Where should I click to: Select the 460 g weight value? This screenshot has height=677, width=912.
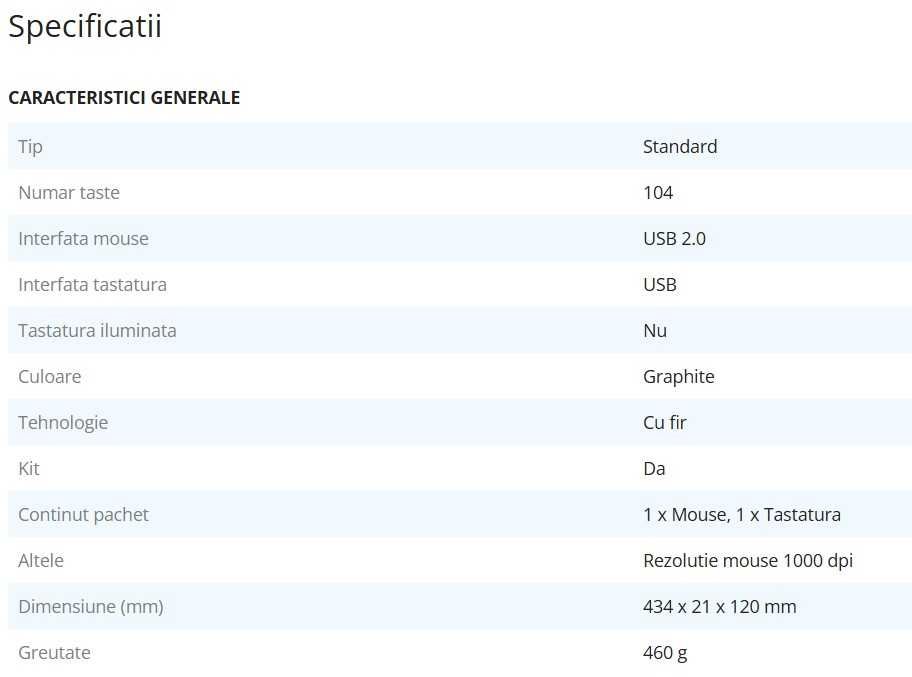(x=665, y=653)
